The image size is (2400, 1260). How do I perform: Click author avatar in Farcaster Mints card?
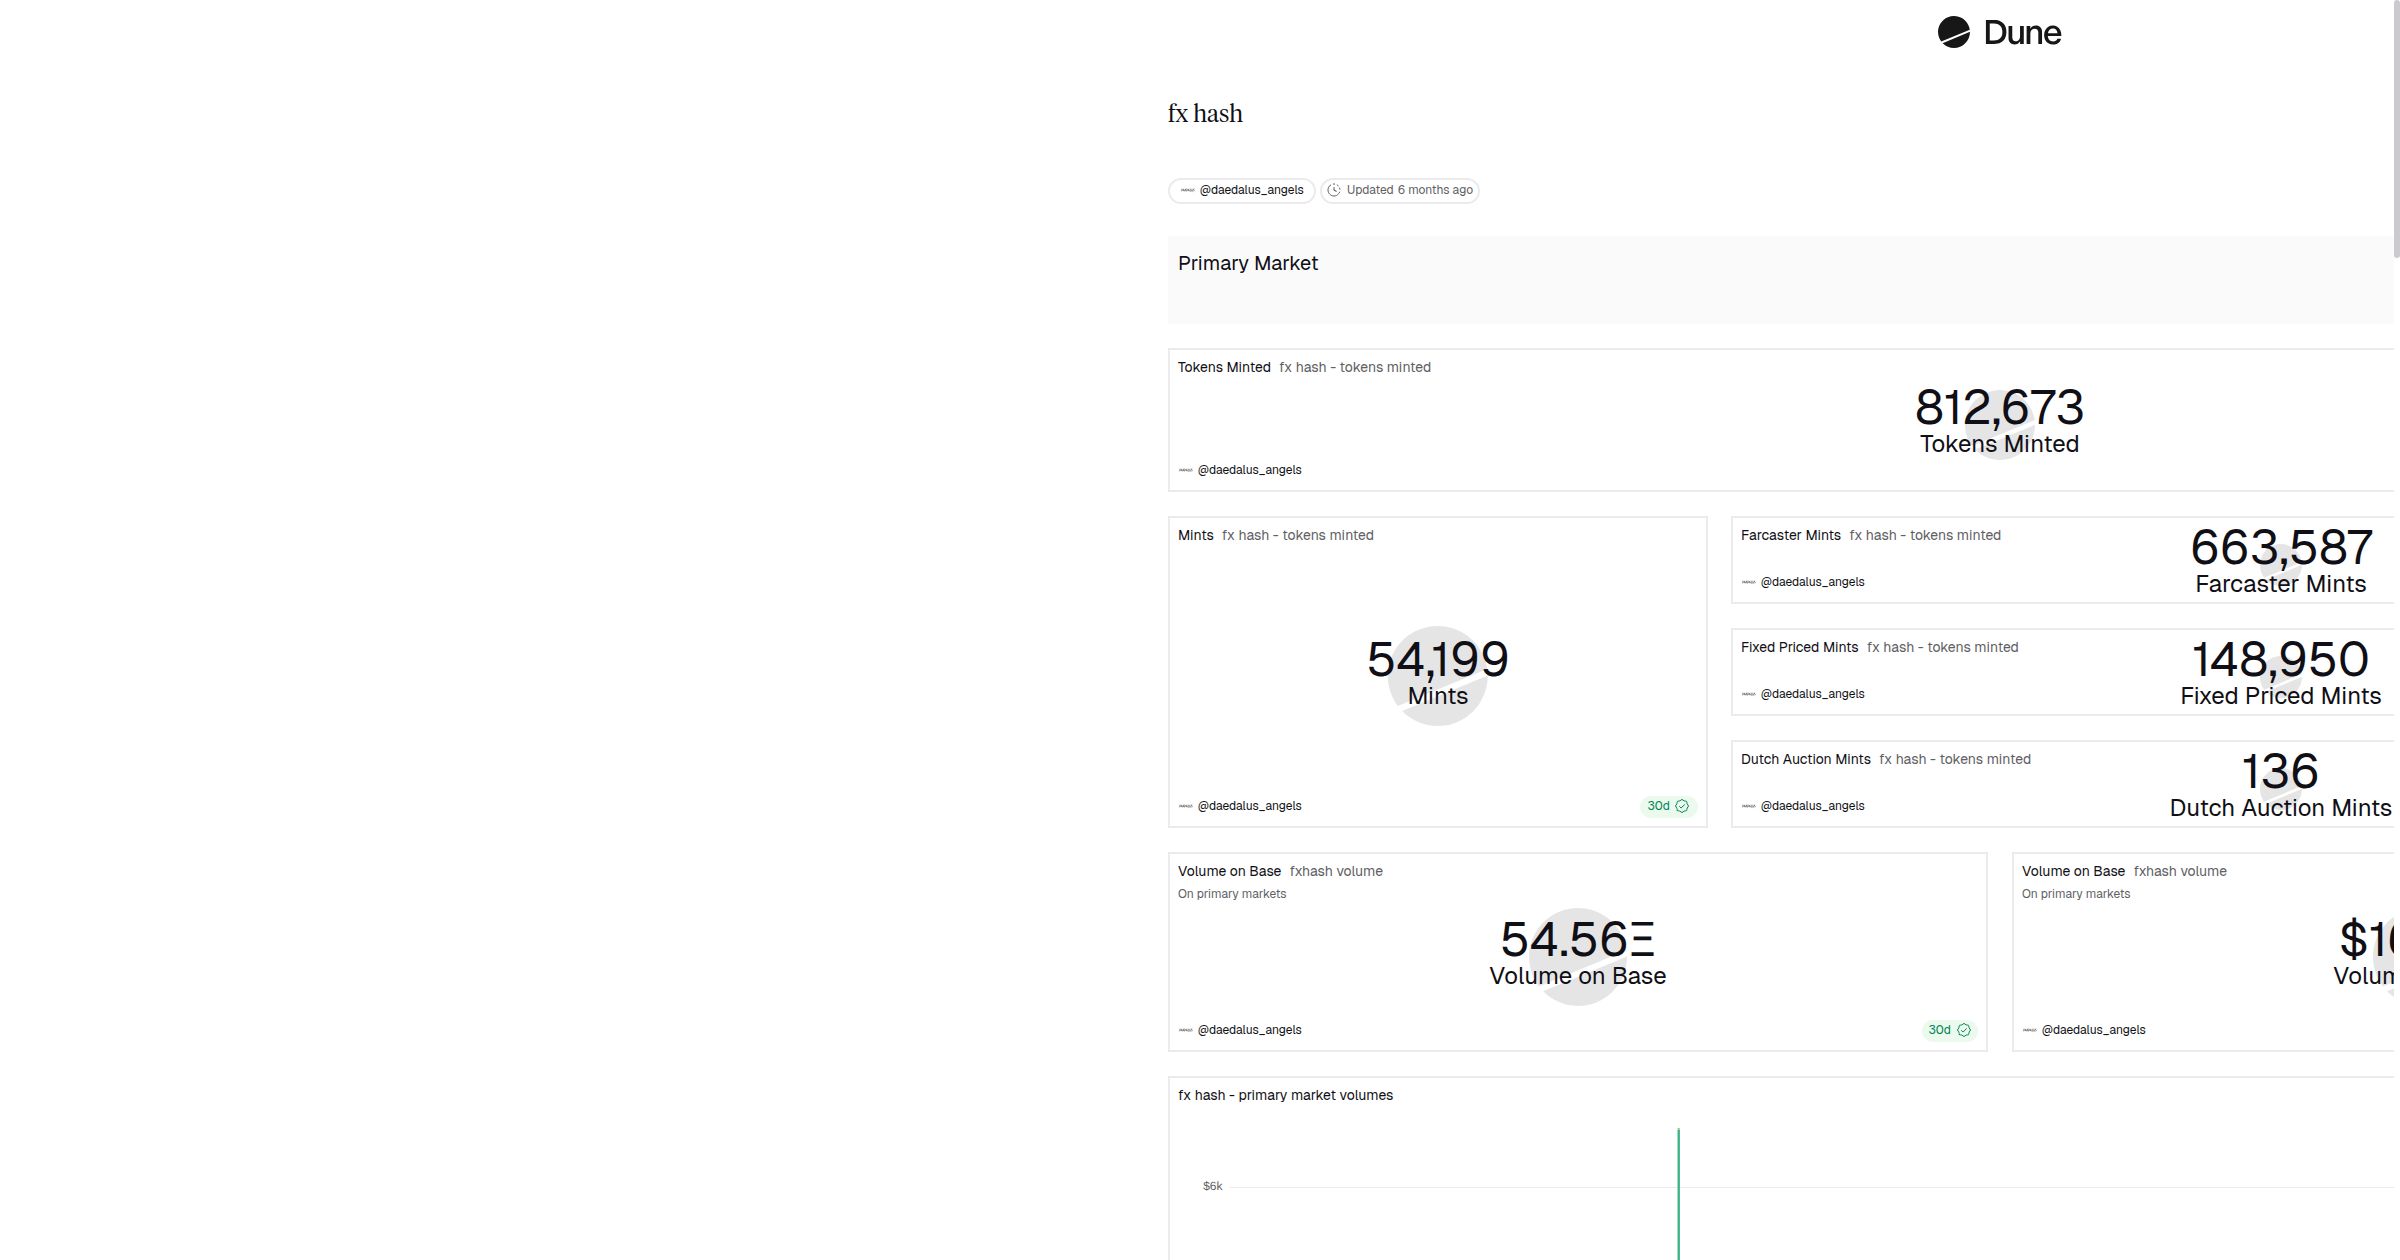point(1748,582)
